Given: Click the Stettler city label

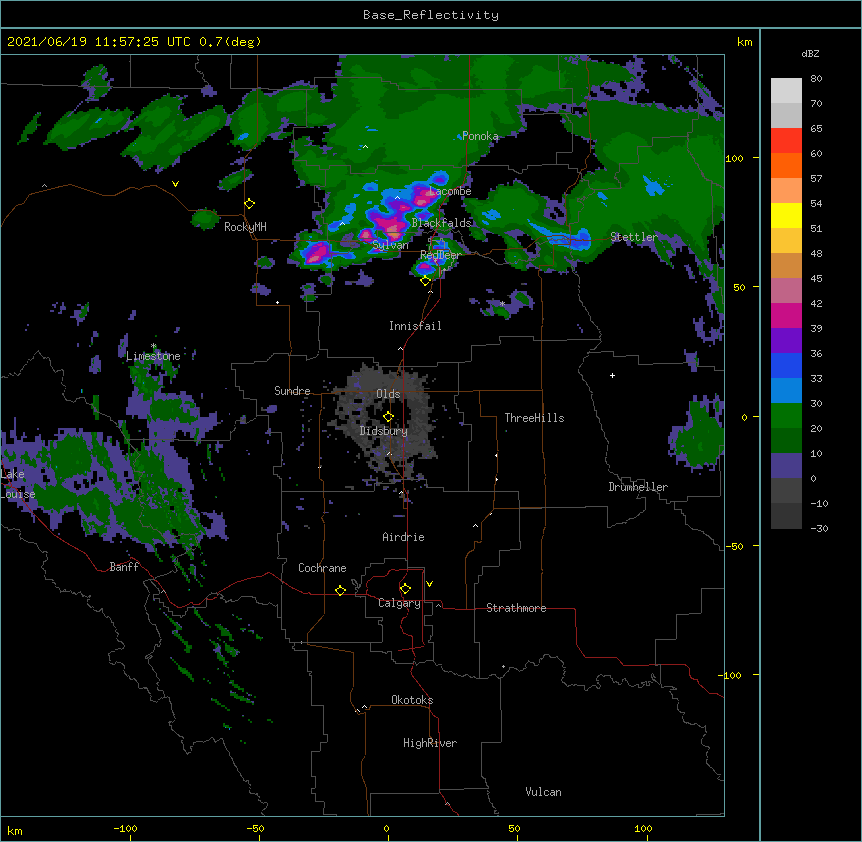Looking at the screenshot, I should [634, 237].
